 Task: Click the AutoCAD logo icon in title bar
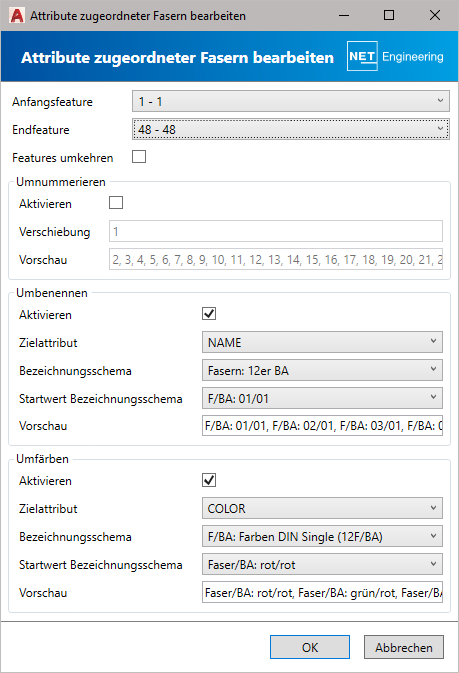[x=17, y=16]
